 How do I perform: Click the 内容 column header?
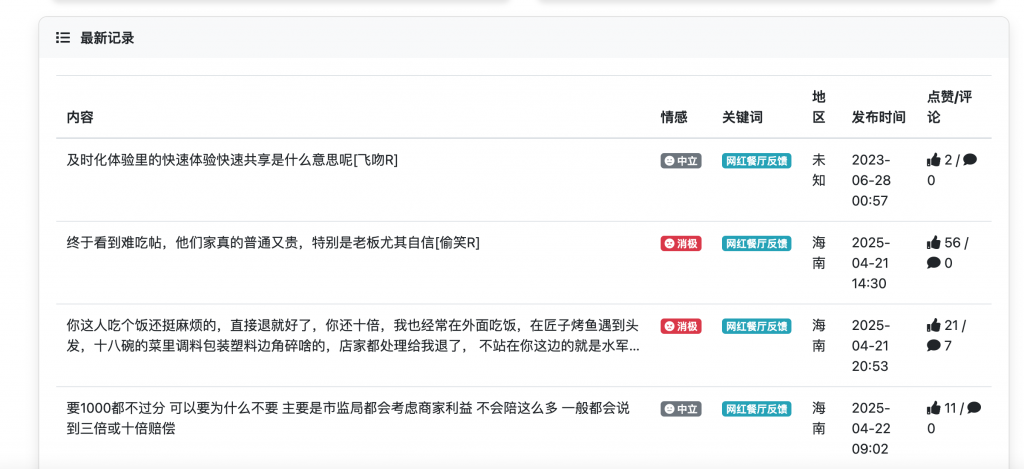point(80,118)
